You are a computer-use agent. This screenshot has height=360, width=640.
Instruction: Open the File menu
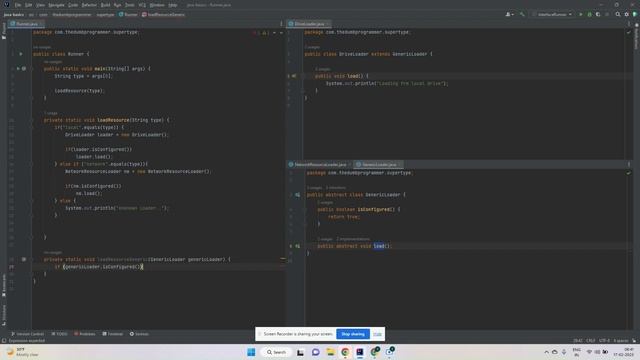tap(18, 5)
